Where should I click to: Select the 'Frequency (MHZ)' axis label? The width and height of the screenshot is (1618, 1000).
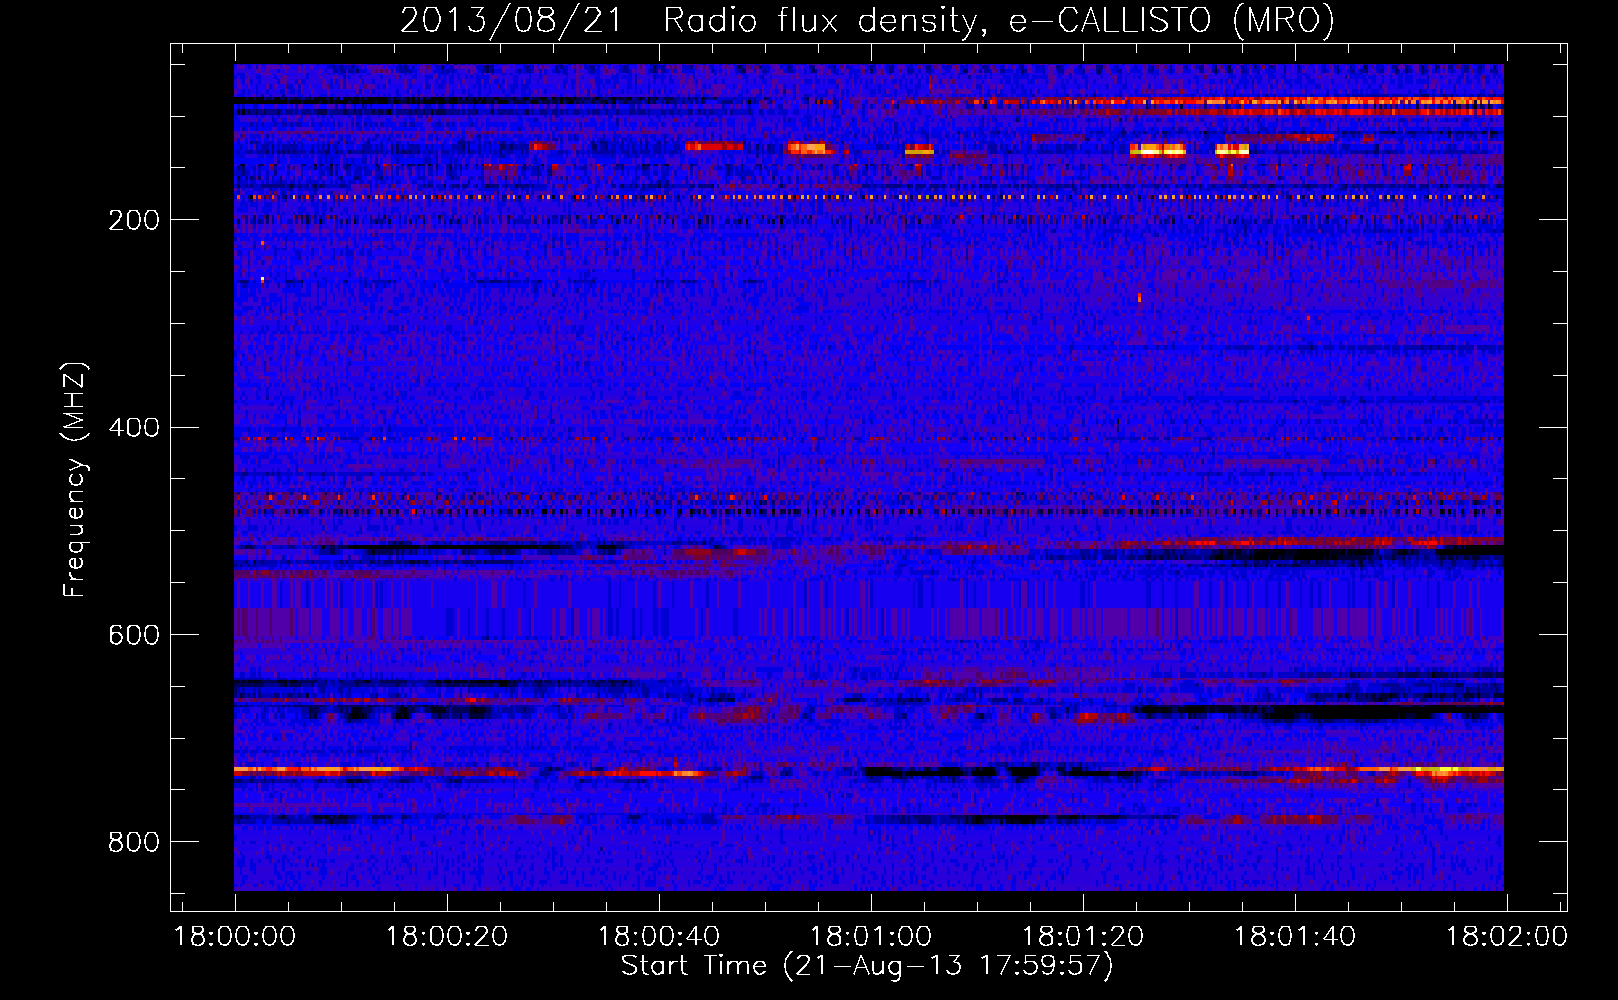click(74, 480)
